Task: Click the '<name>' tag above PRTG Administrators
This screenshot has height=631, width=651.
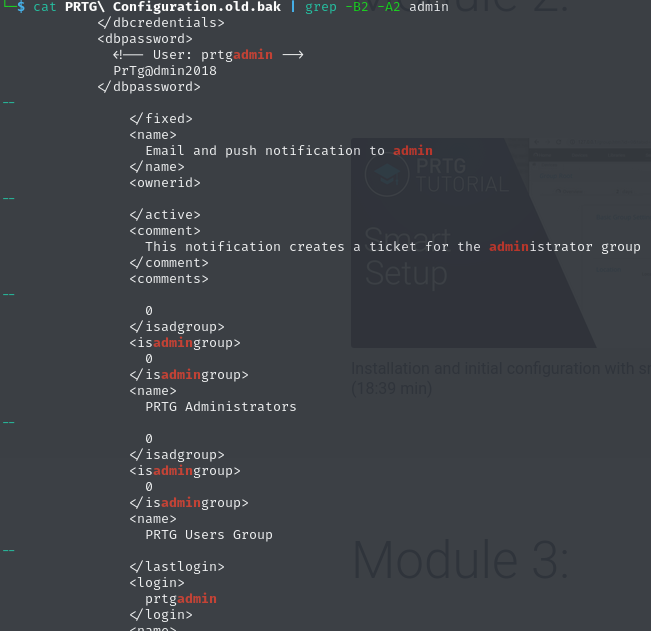Action: [153, 391]
